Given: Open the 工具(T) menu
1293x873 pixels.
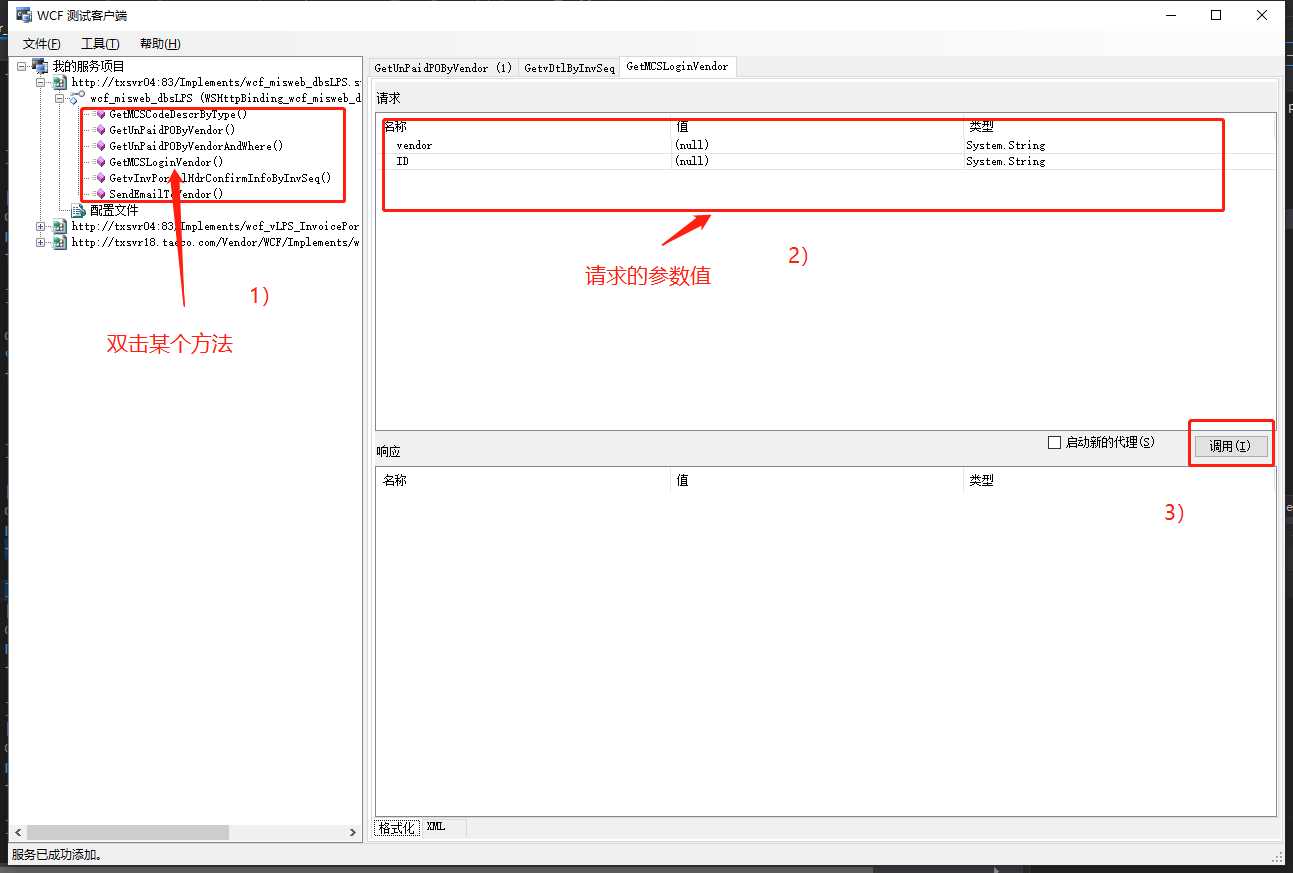Looking at the screenshot, I should (100, 44).
